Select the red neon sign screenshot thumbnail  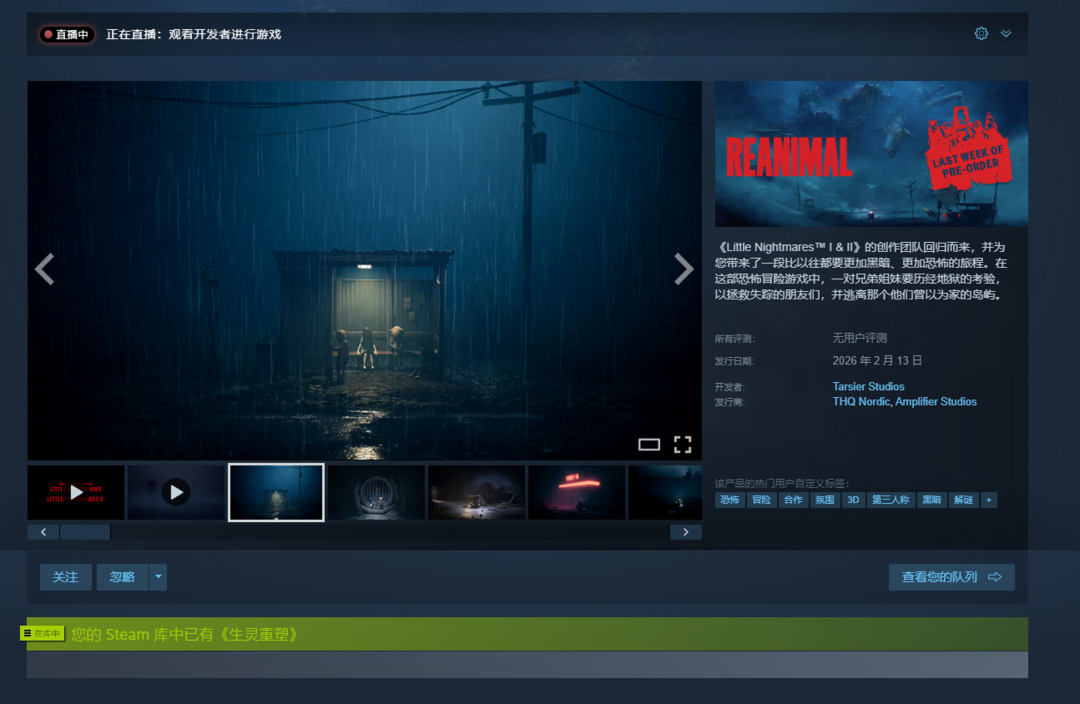576,492
